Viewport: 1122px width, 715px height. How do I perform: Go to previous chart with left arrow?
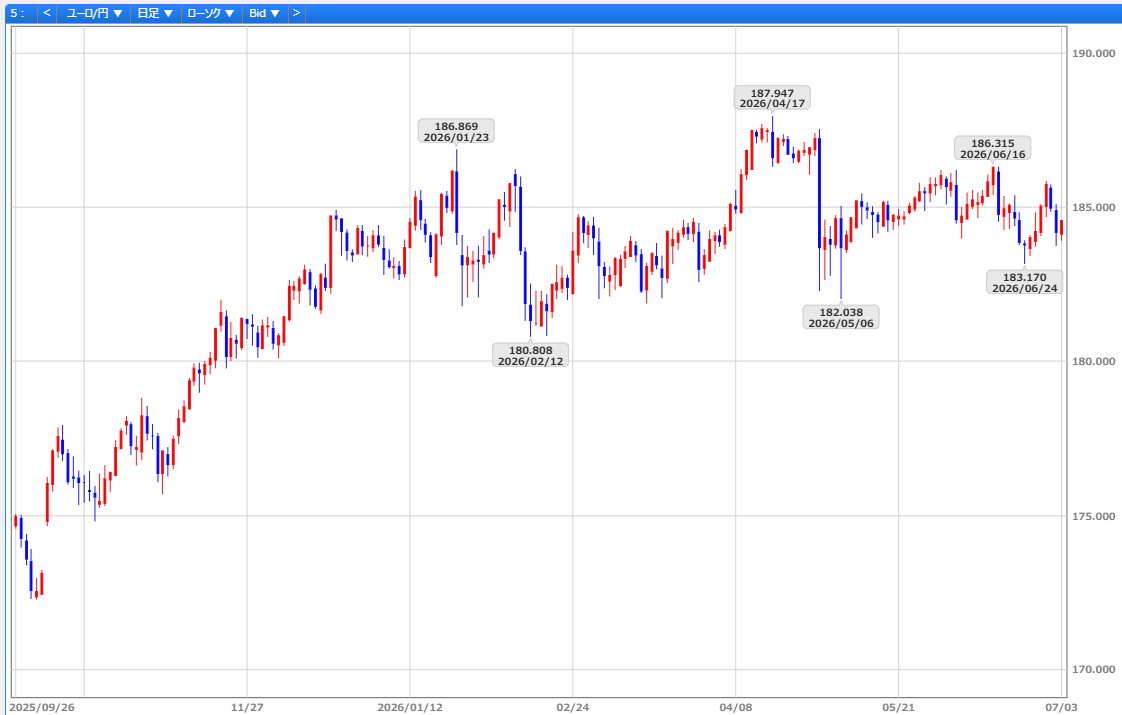tap(47, 13)
